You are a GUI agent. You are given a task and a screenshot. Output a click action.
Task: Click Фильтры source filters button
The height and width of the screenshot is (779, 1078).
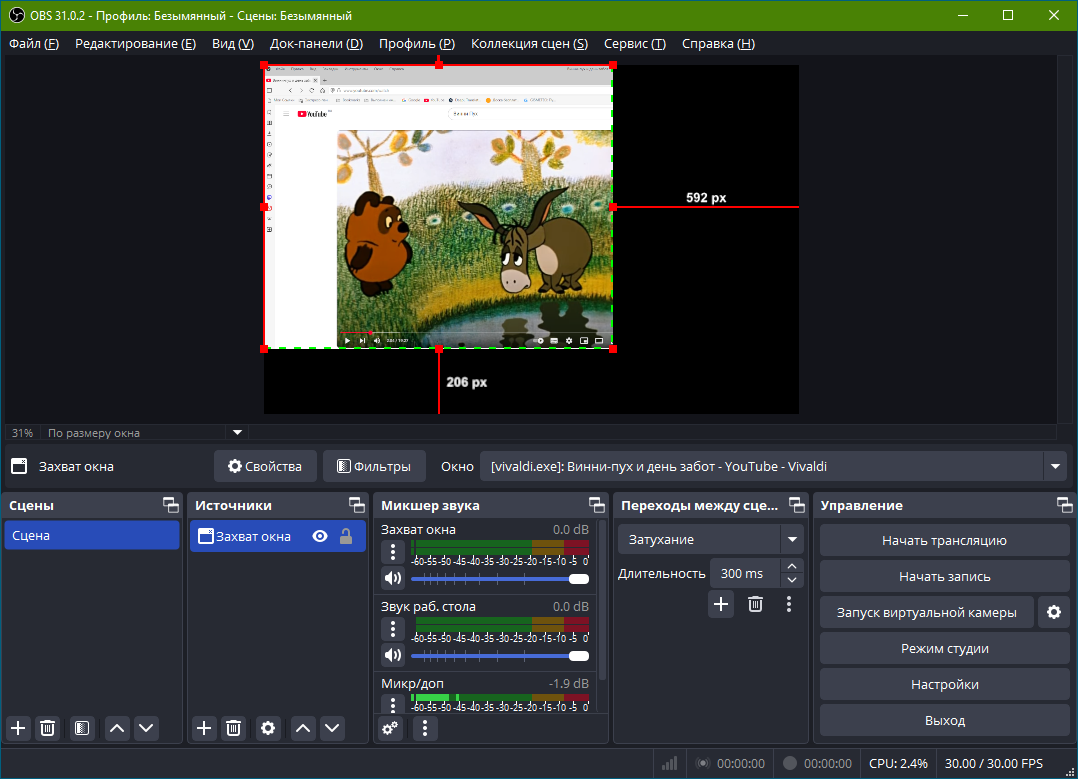point(375,466)
